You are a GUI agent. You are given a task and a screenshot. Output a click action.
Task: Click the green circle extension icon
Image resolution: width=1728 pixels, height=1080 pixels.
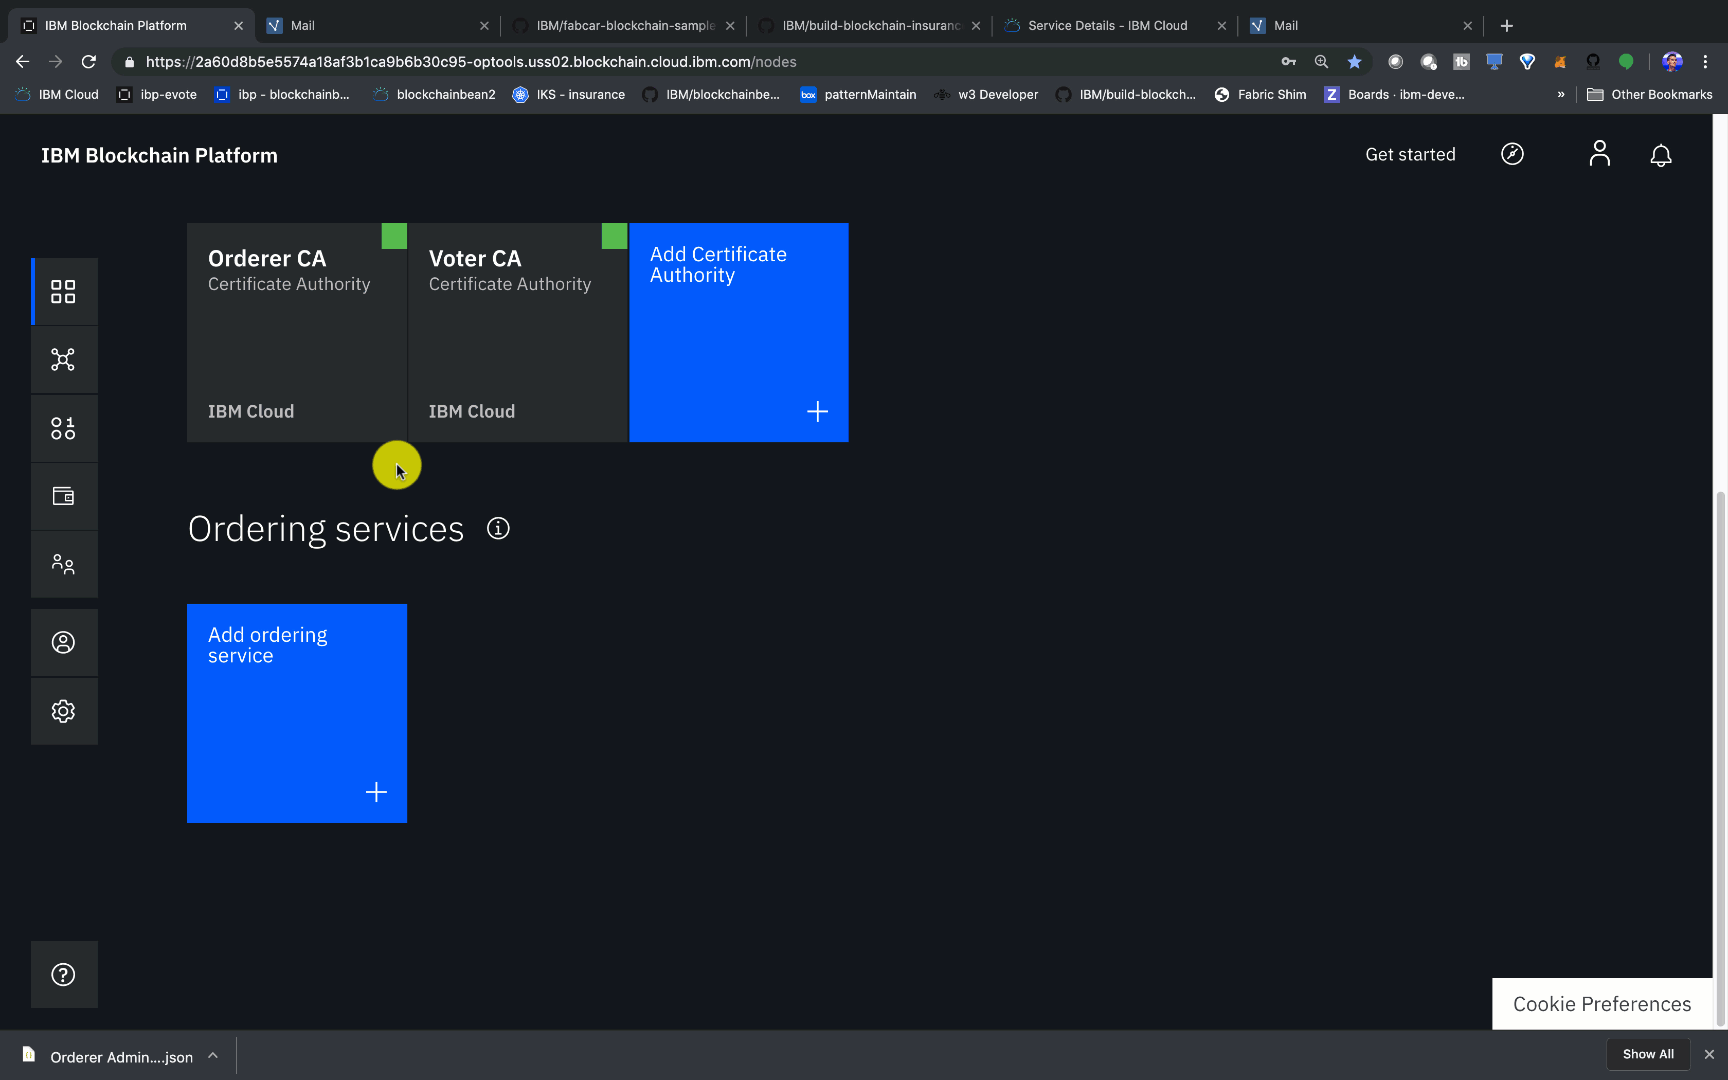[1626, 62]
